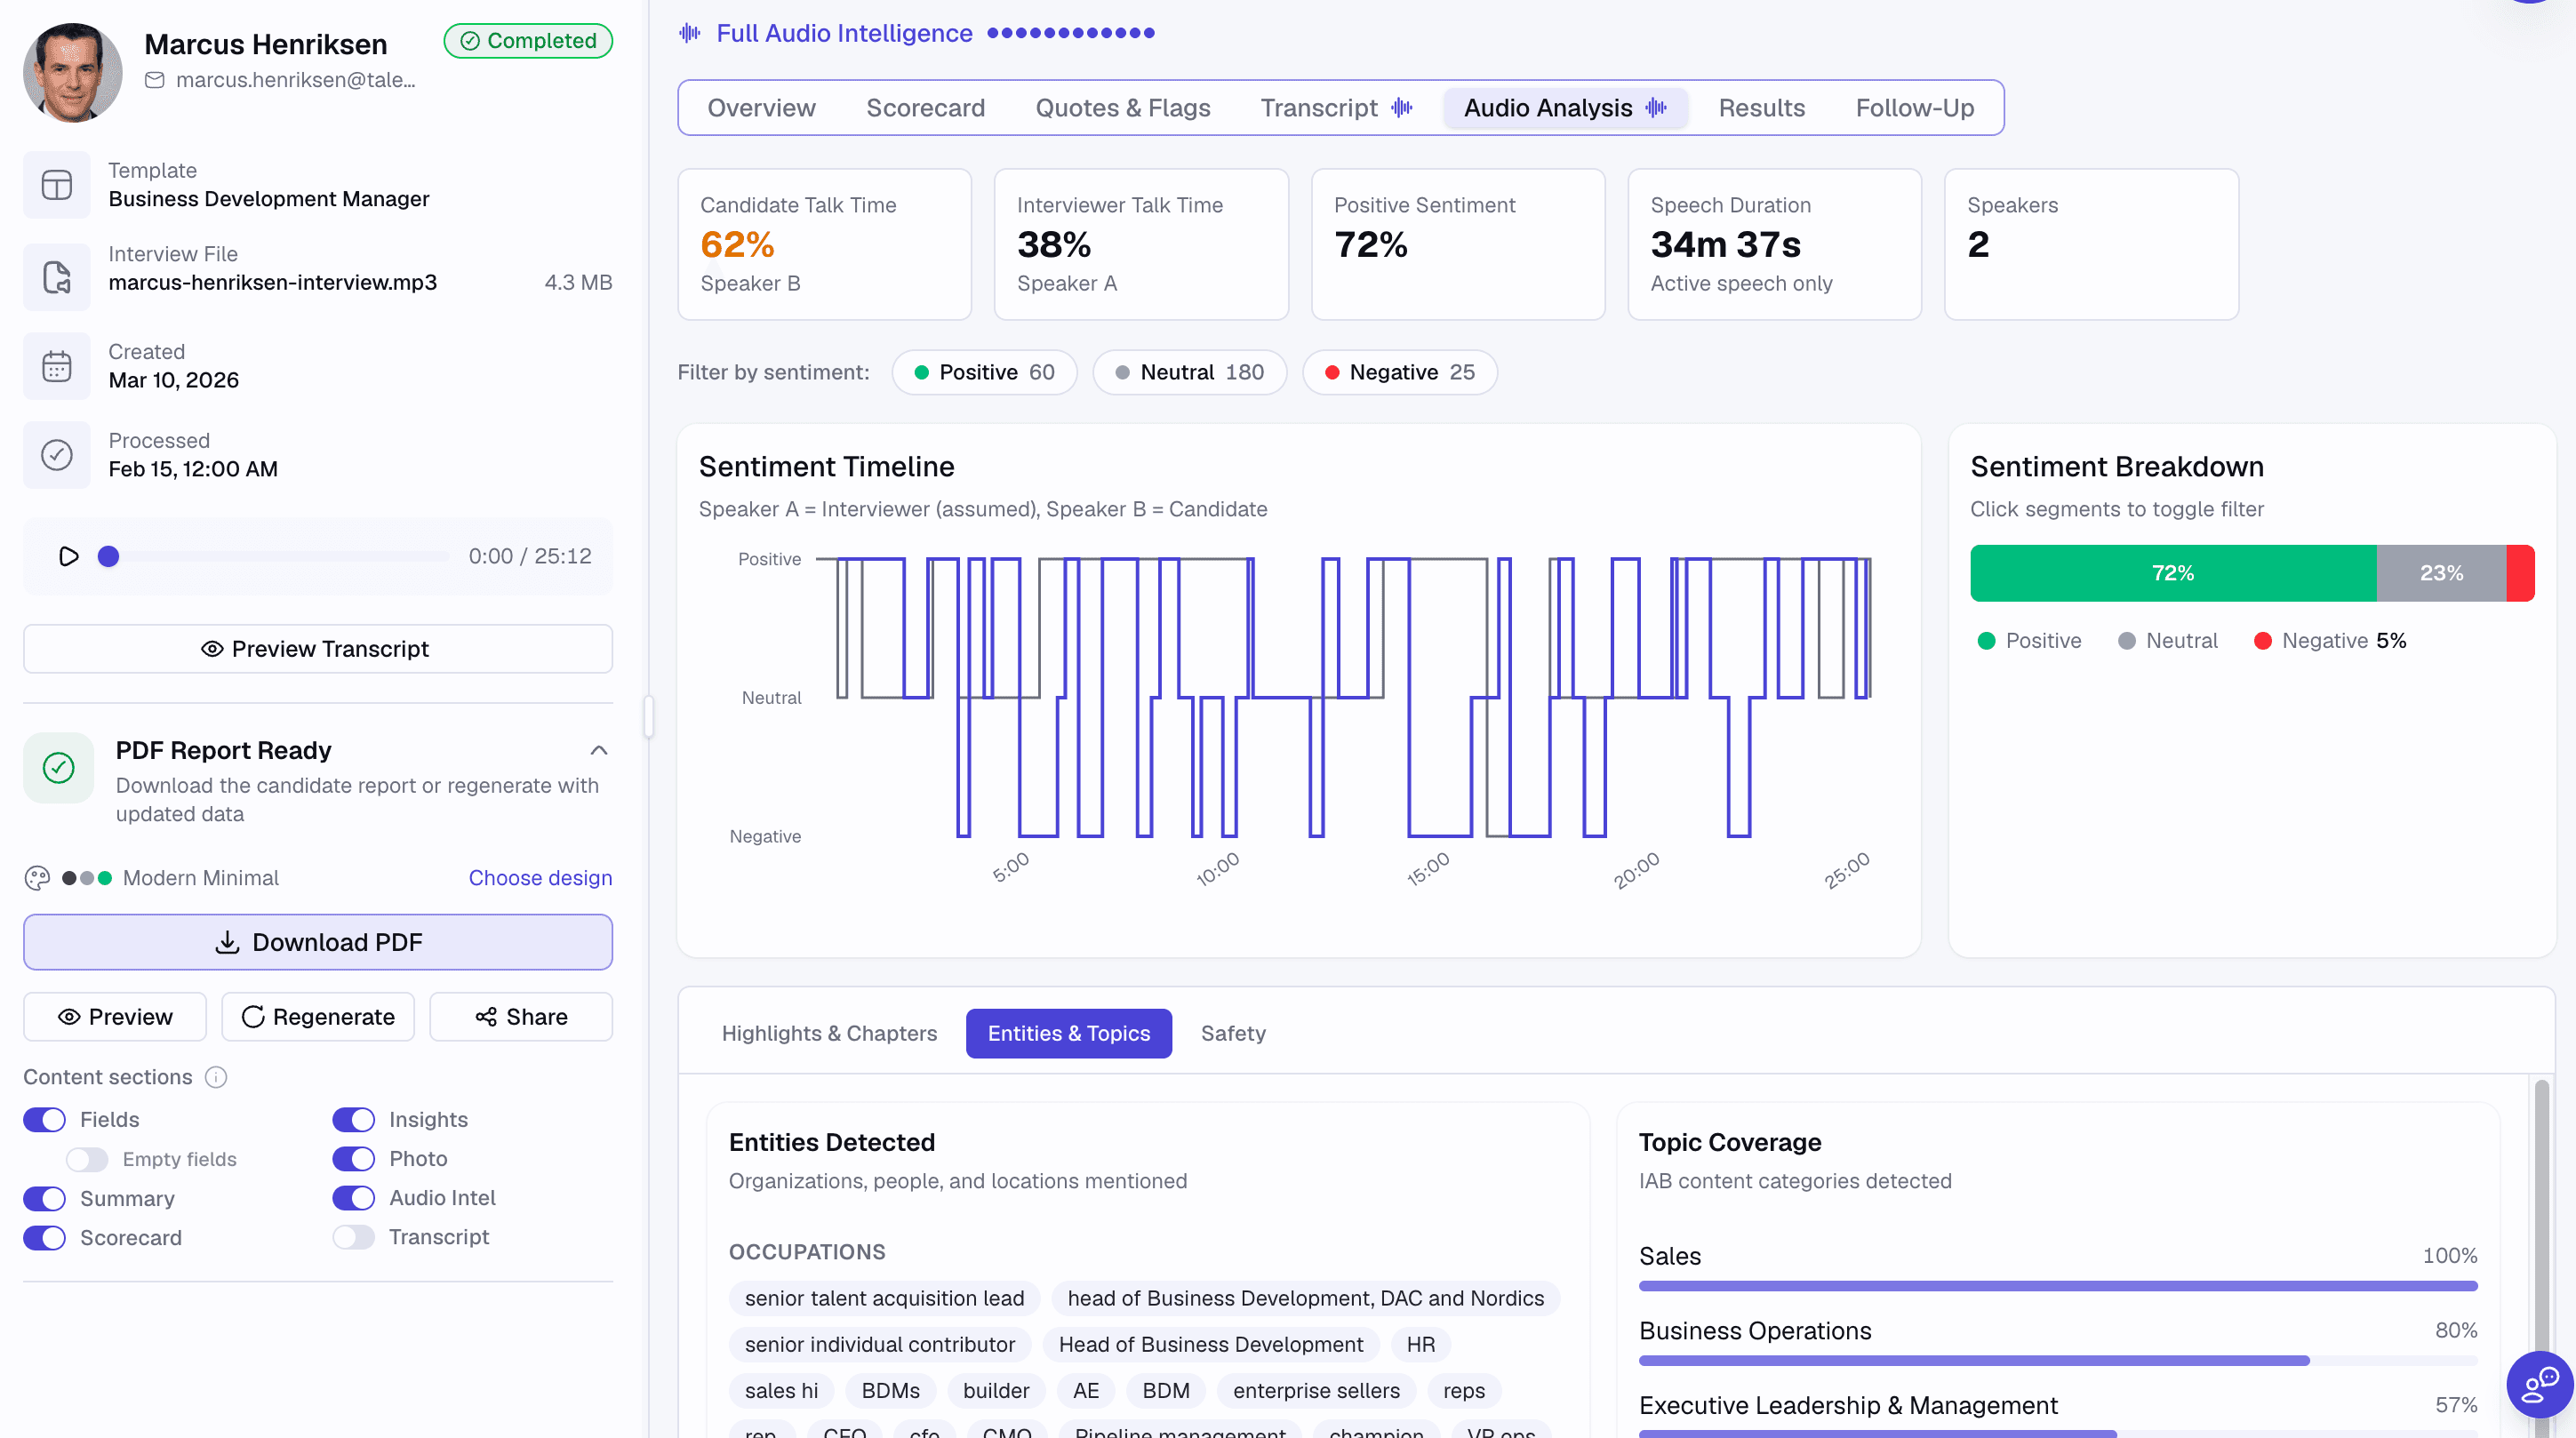Screen dimensions: 2576x1438
Task: Open the Safety sub-tab
Action: point(1233,1033)
